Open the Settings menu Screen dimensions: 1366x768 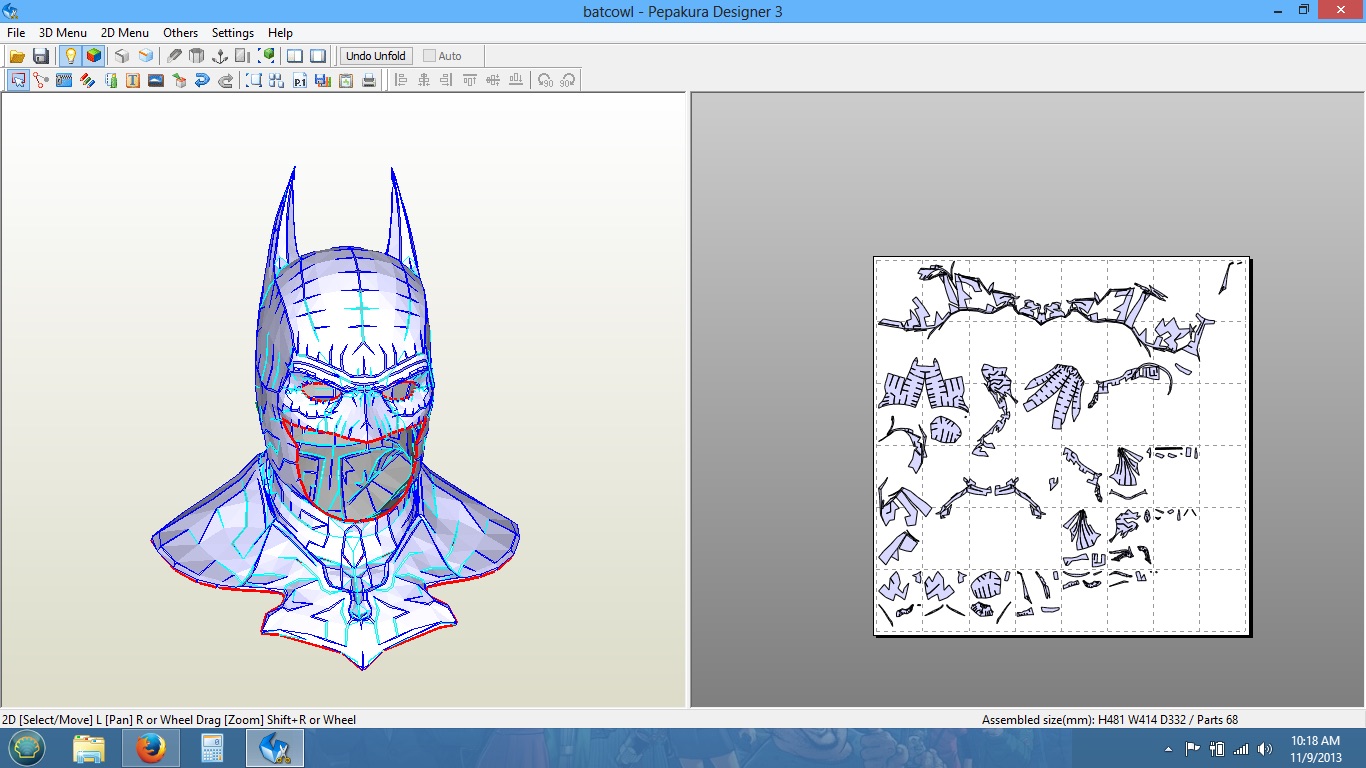233,33
